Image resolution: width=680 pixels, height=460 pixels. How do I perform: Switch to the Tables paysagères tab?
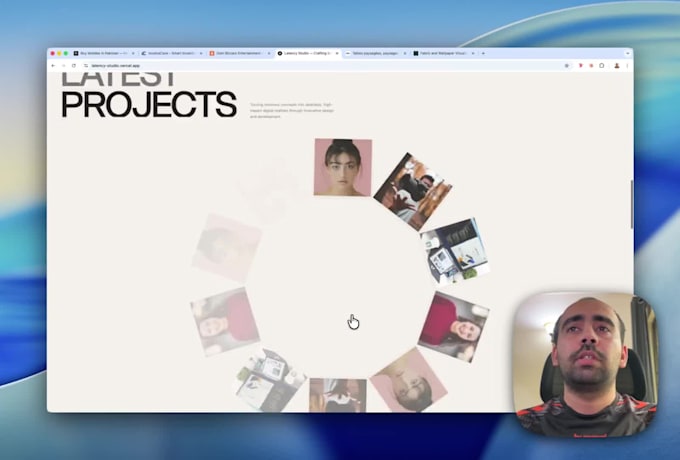pyautogui.click(x=376, y=53)
